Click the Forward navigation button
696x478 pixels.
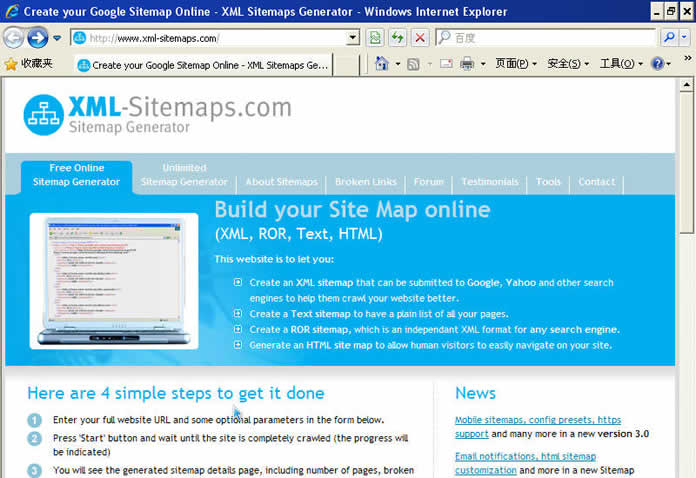click(x=38, y=38)
